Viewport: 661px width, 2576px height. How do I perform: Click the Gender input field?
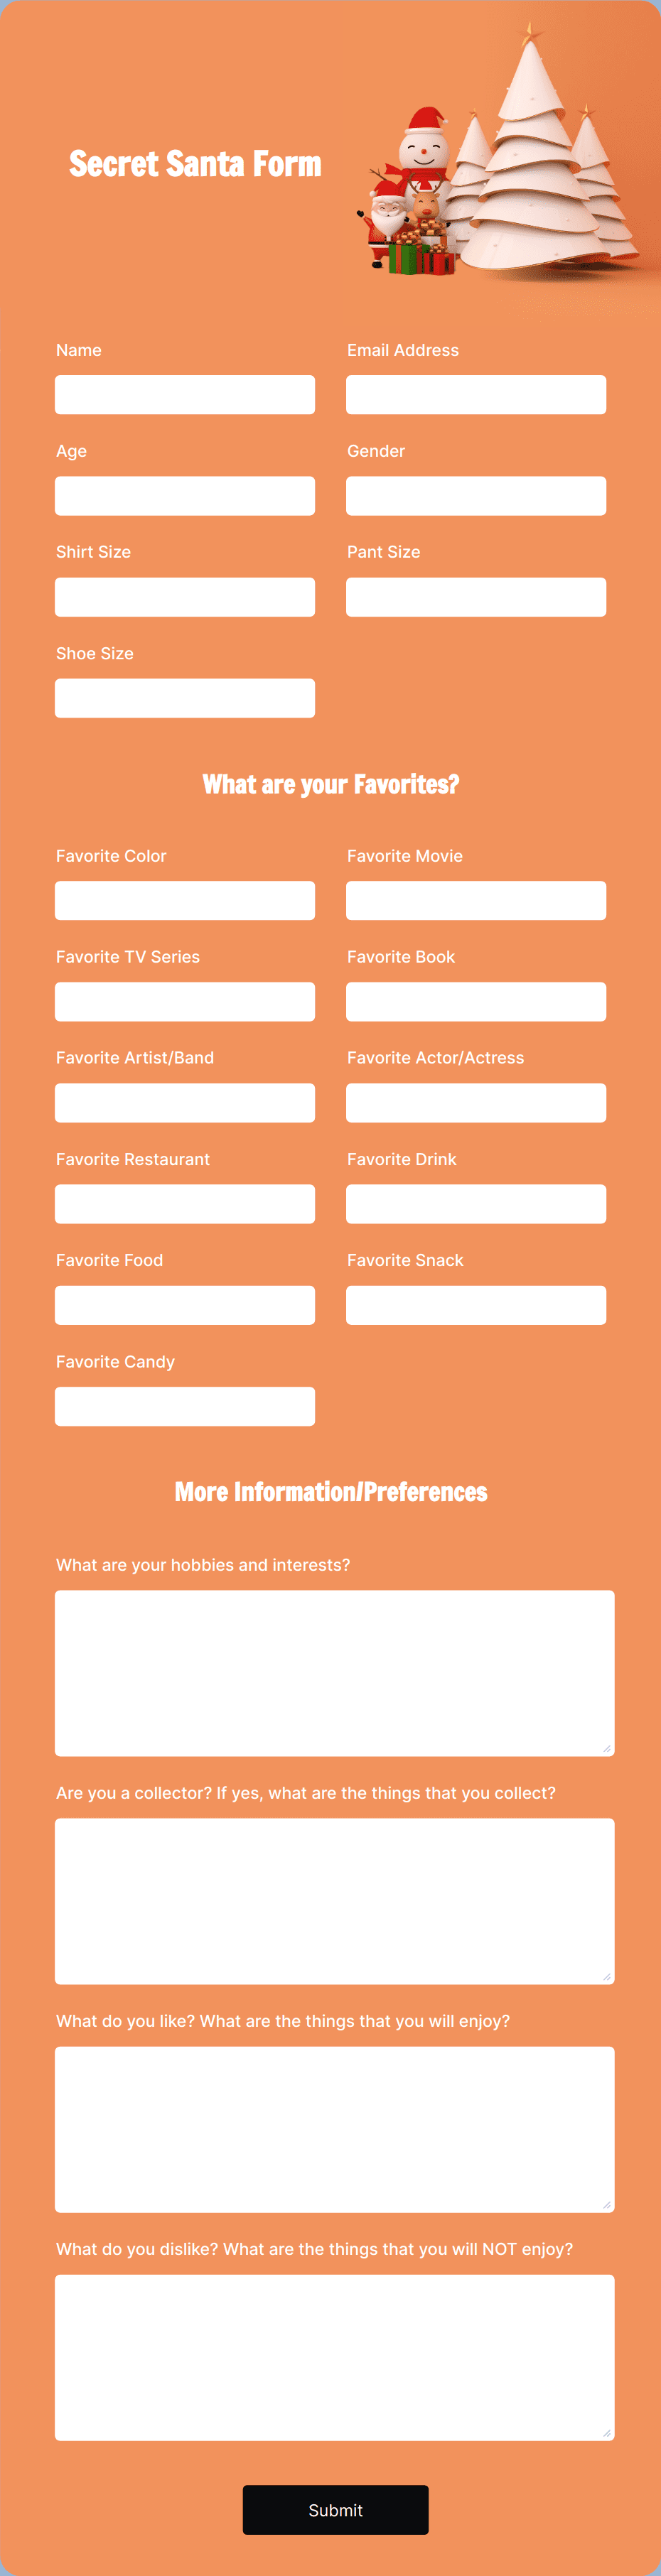pyautogui.click(x=476, y=496)
